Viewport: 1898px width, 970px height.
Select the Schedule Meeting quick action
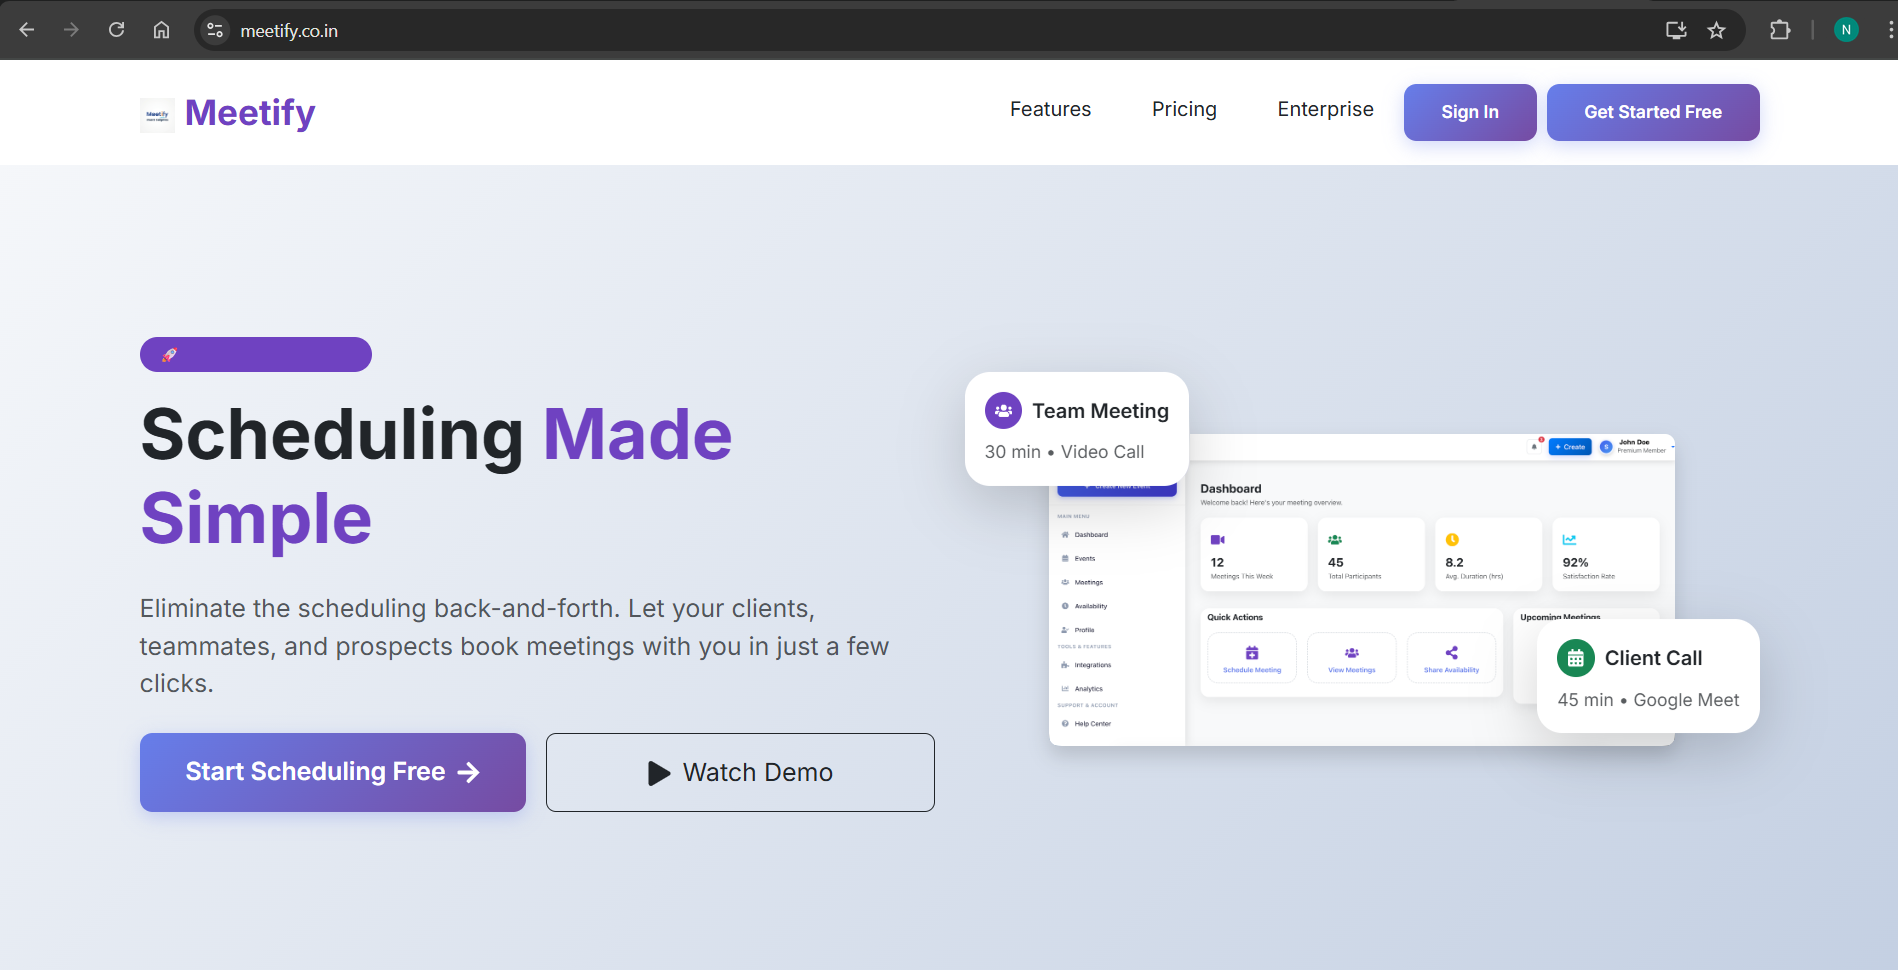click(1251, 652)
